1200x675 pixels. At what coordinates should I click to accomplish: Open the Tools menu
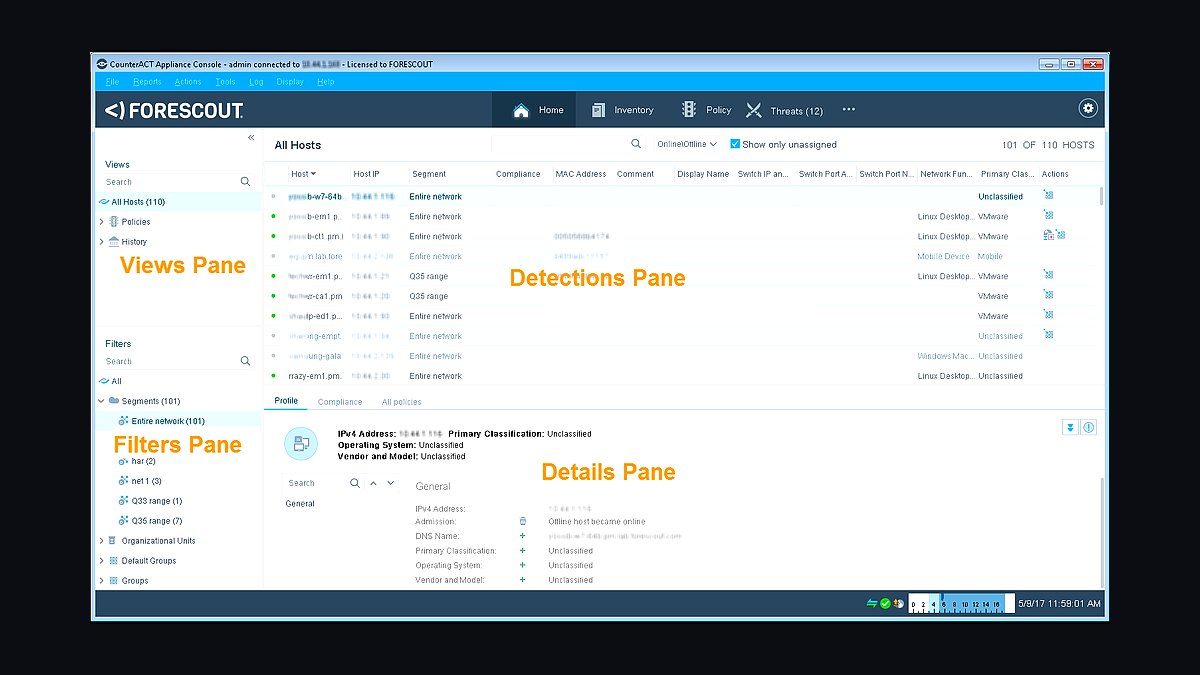(x=225, y=82)
